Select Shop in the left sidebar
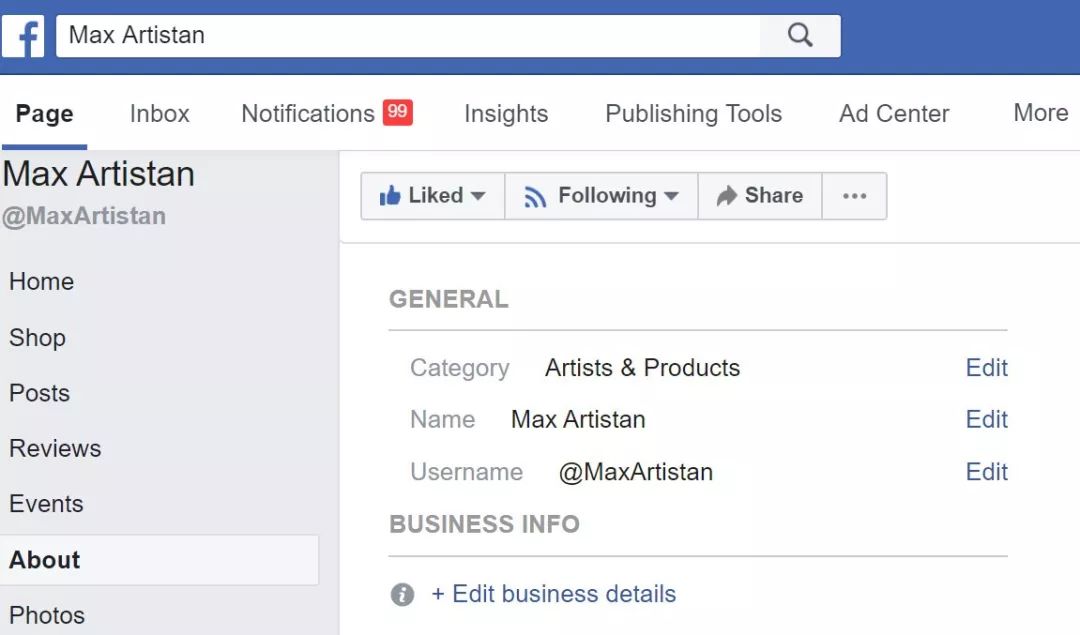Image resolution: width=1080 pixels, height=635 pixels. point(37,338)
